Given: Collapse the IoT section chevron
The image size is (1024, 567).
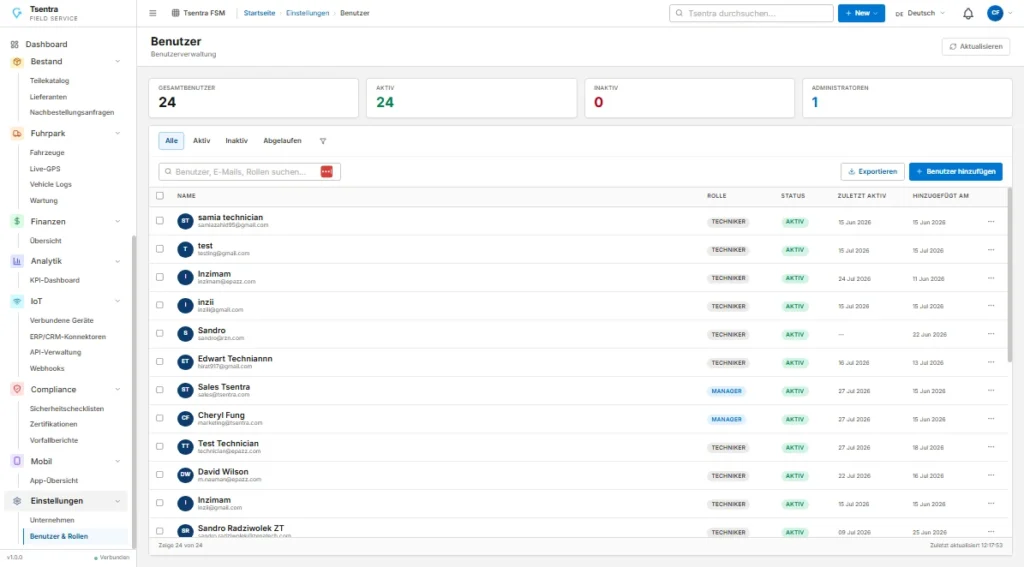Looking at the screenshot, I should click(118, 301).
